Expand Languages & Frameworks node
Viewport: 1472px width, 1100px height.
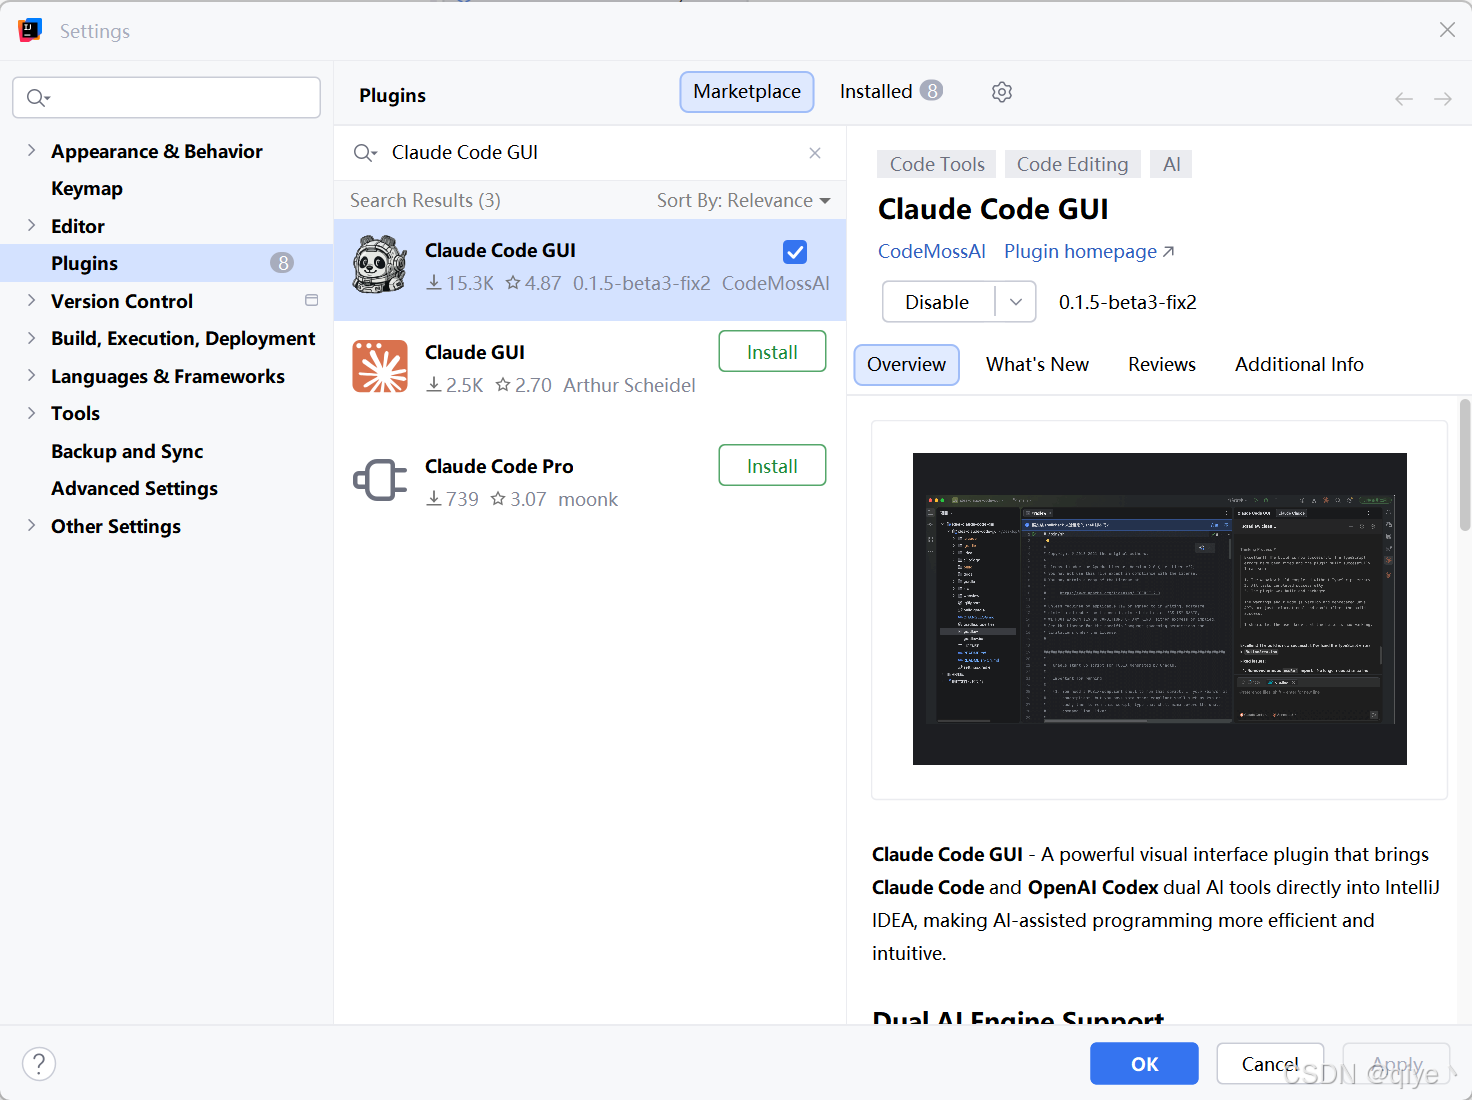(x=31, y=376)
